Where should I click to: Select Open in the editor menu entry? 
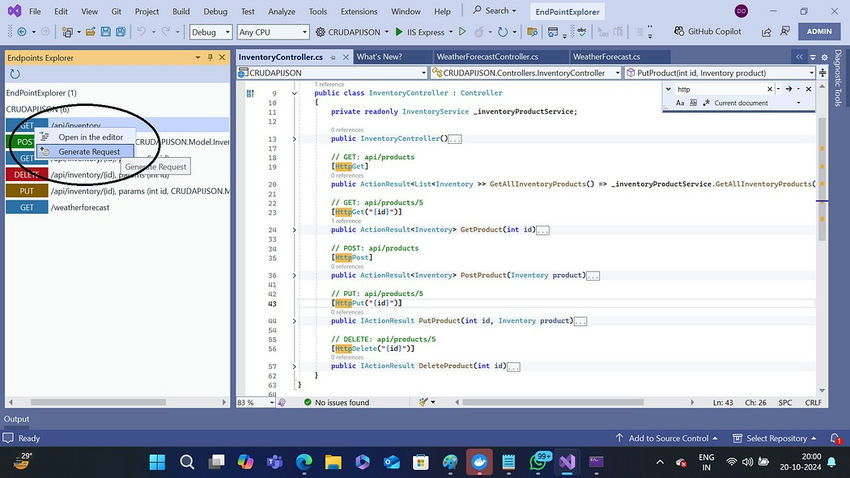tap(90, 137)
